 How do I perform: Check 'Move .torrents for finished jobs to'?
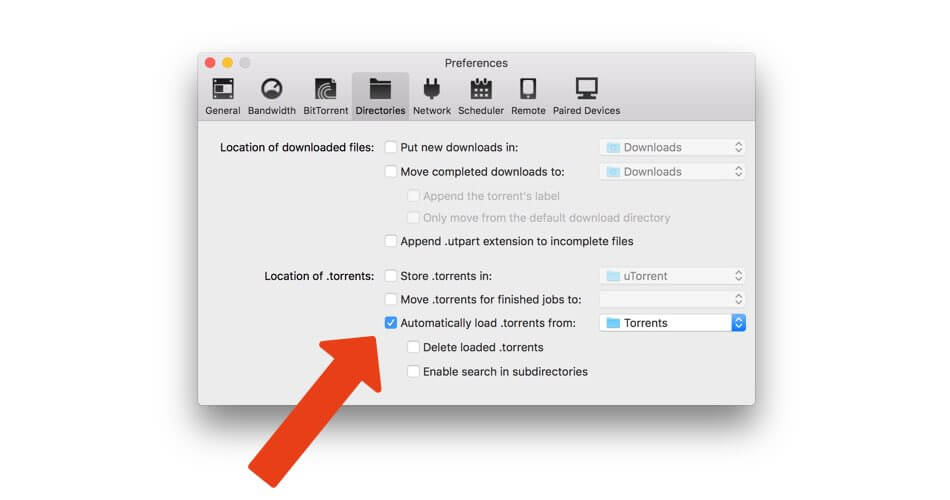[x=391, y=299]
